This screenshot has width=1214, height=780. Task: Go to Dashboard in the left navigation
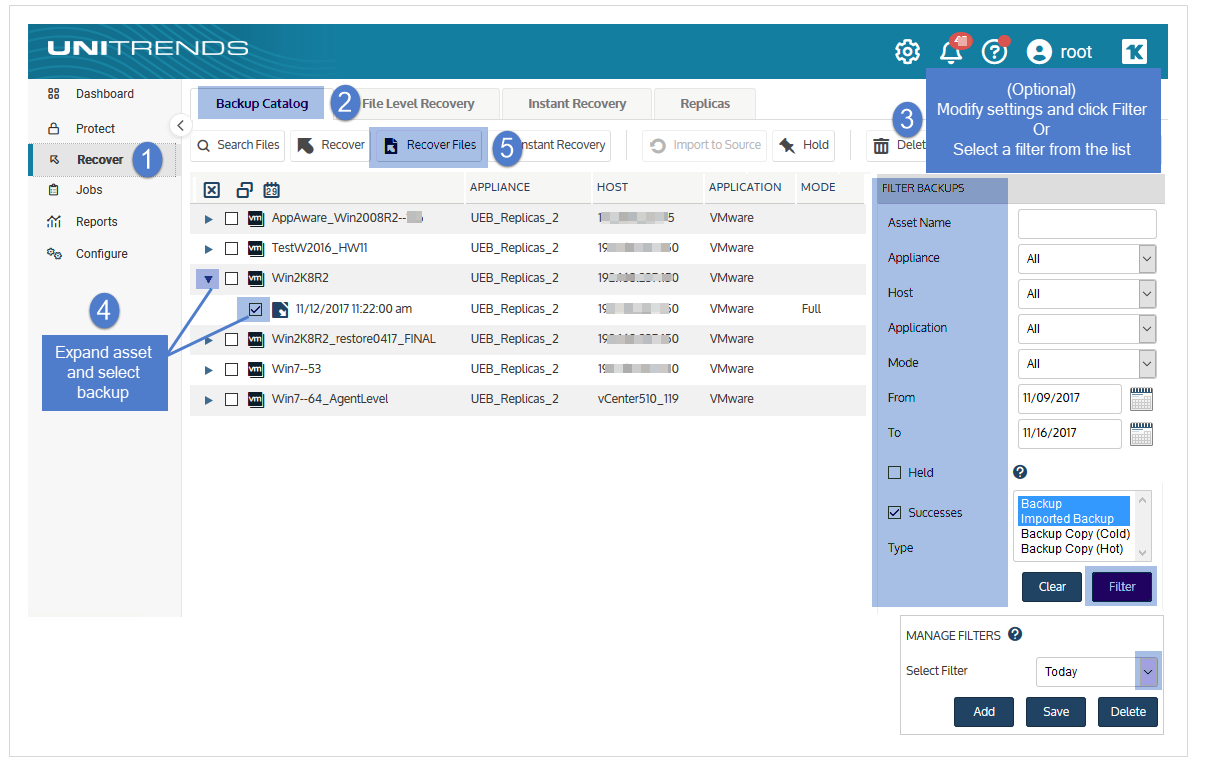(104, 94)
